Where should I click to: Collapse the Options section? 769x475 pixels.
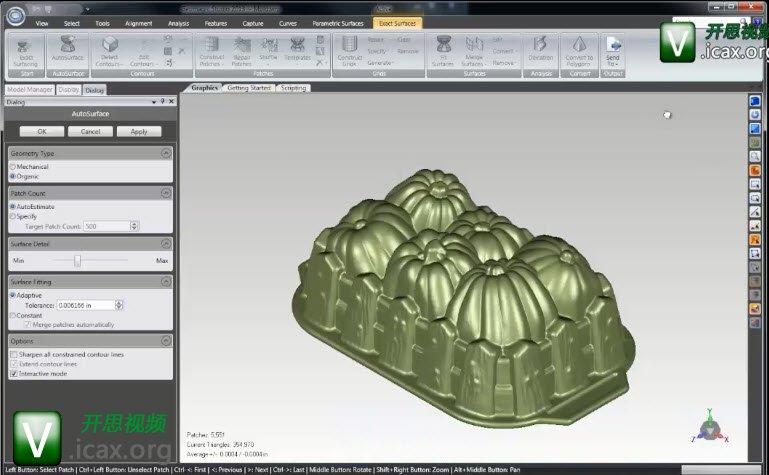(x=166, y=341)
